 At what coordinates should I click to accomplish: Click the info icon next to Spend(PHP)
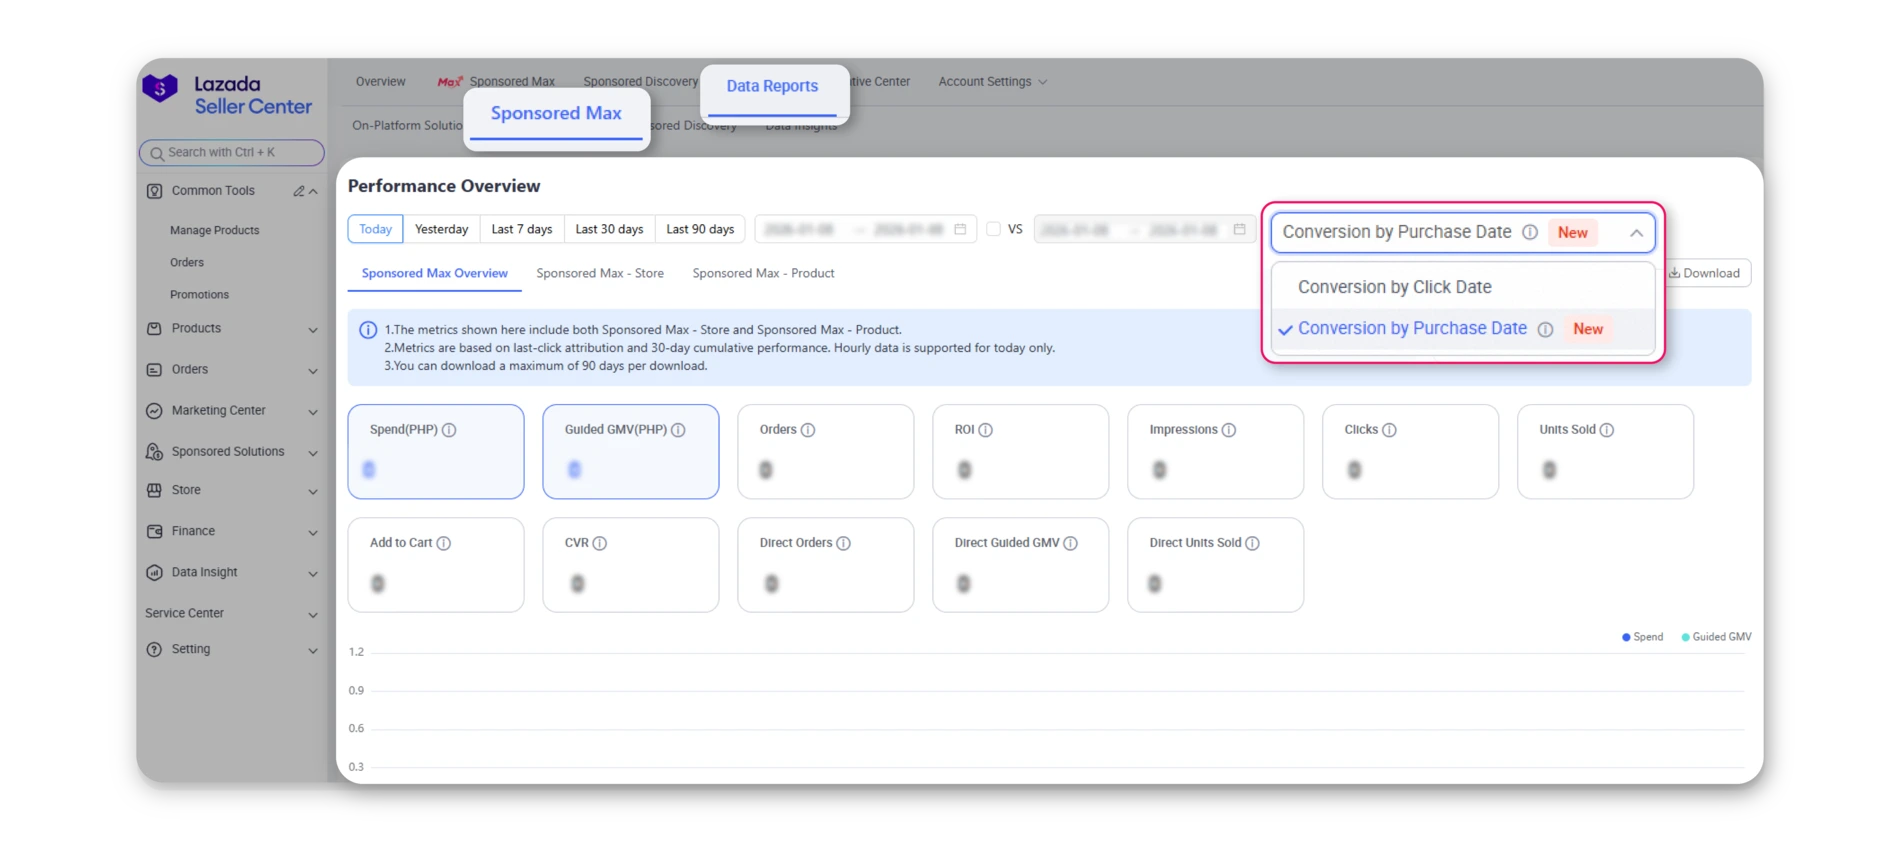pos(449,430)
